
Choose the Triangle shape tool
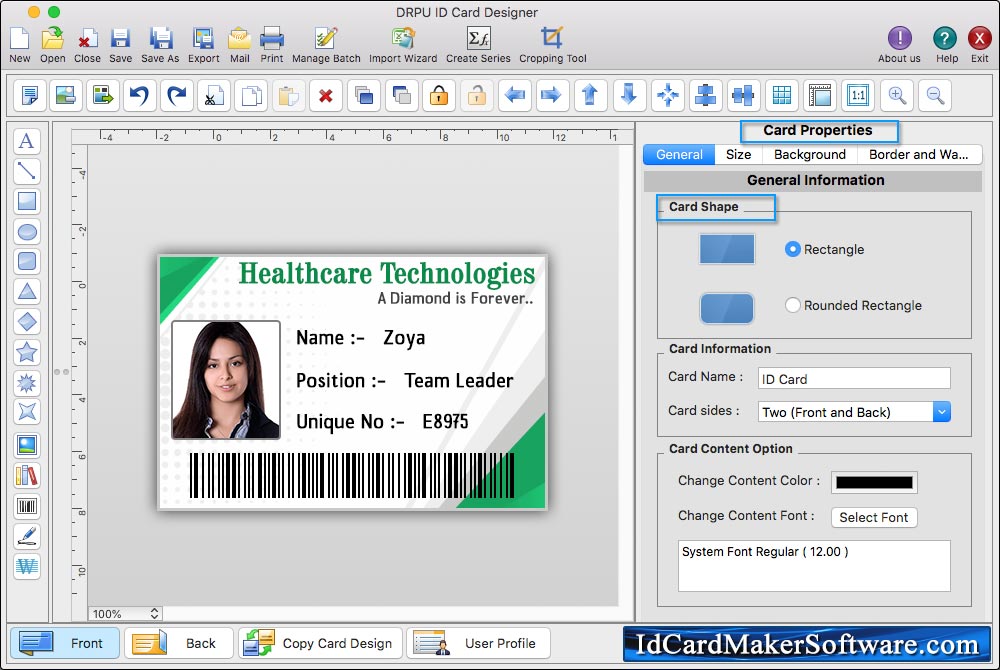coord(27,292)
